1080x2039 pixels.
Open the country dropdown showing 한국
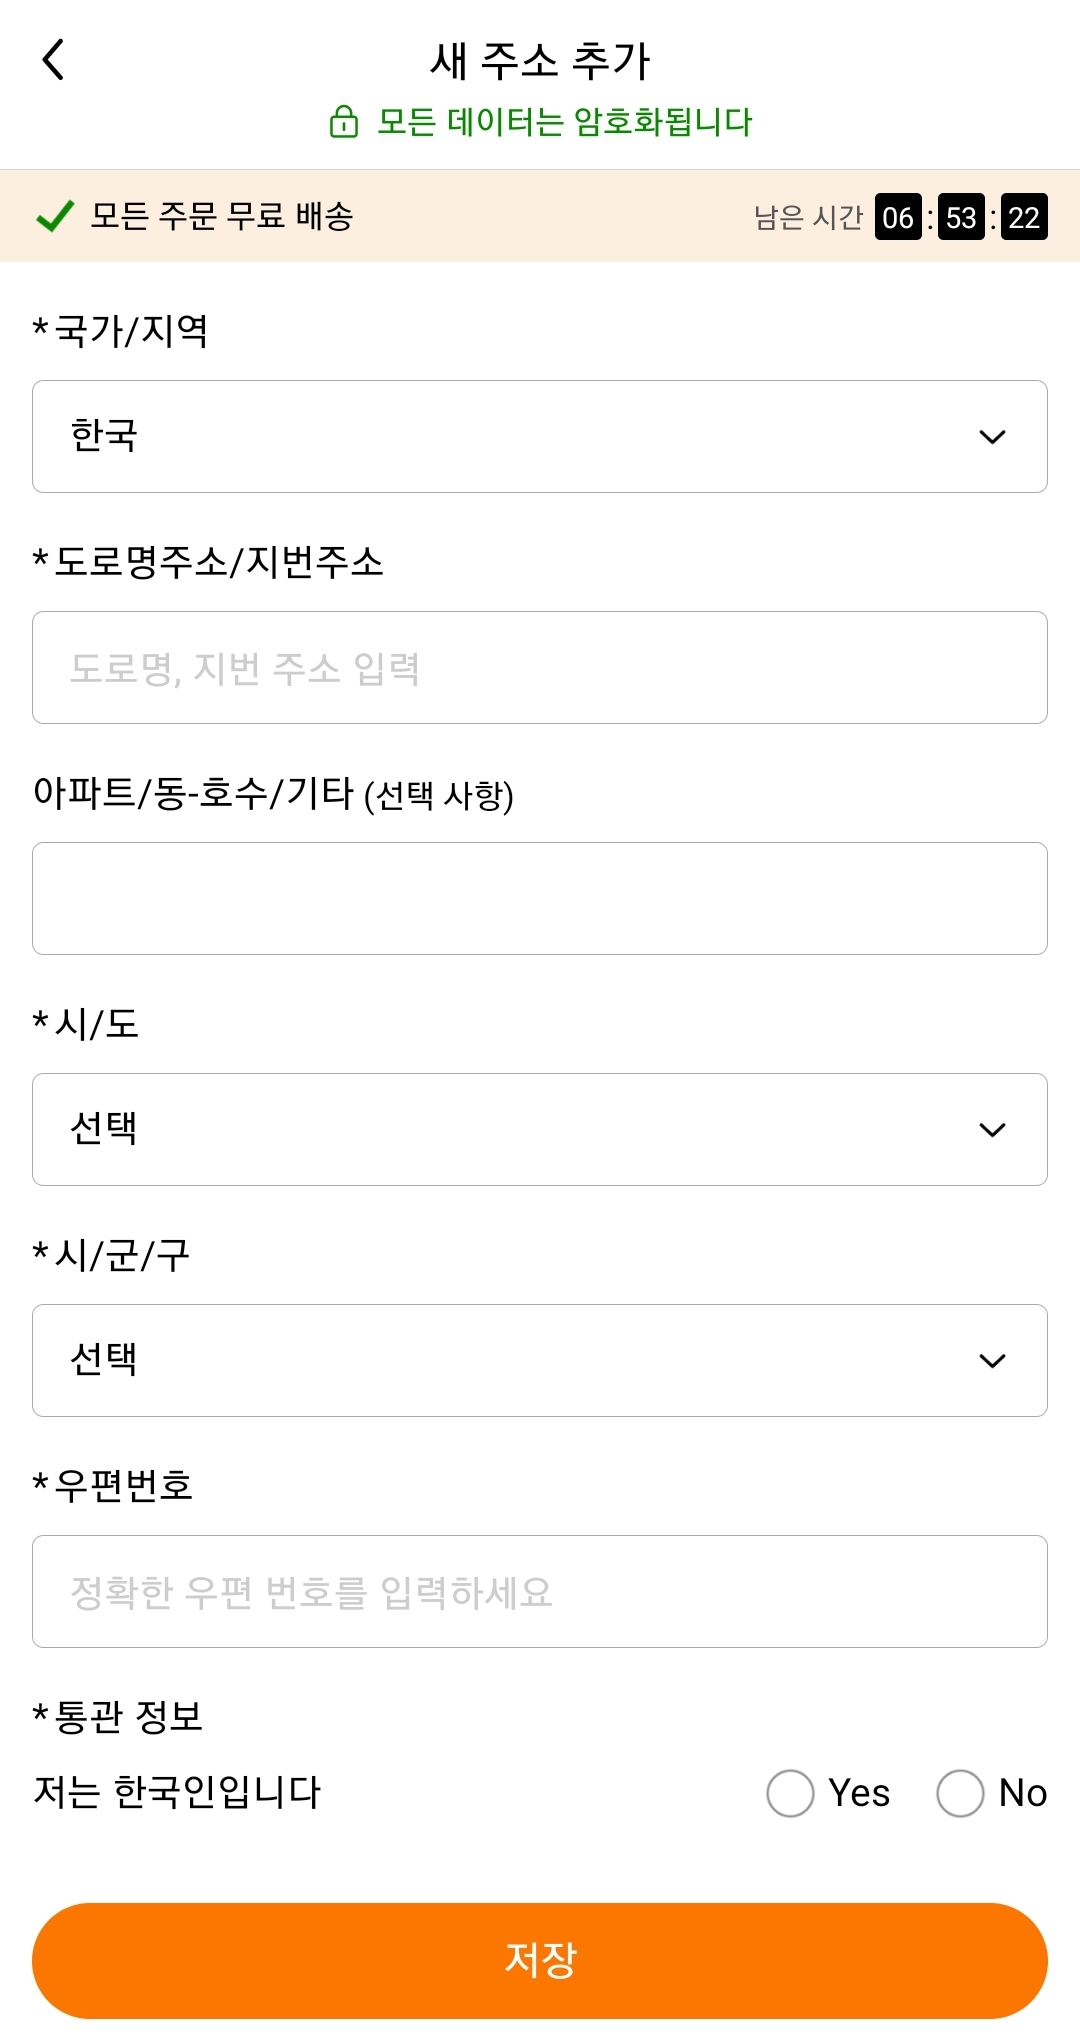(x=540, y=437)
